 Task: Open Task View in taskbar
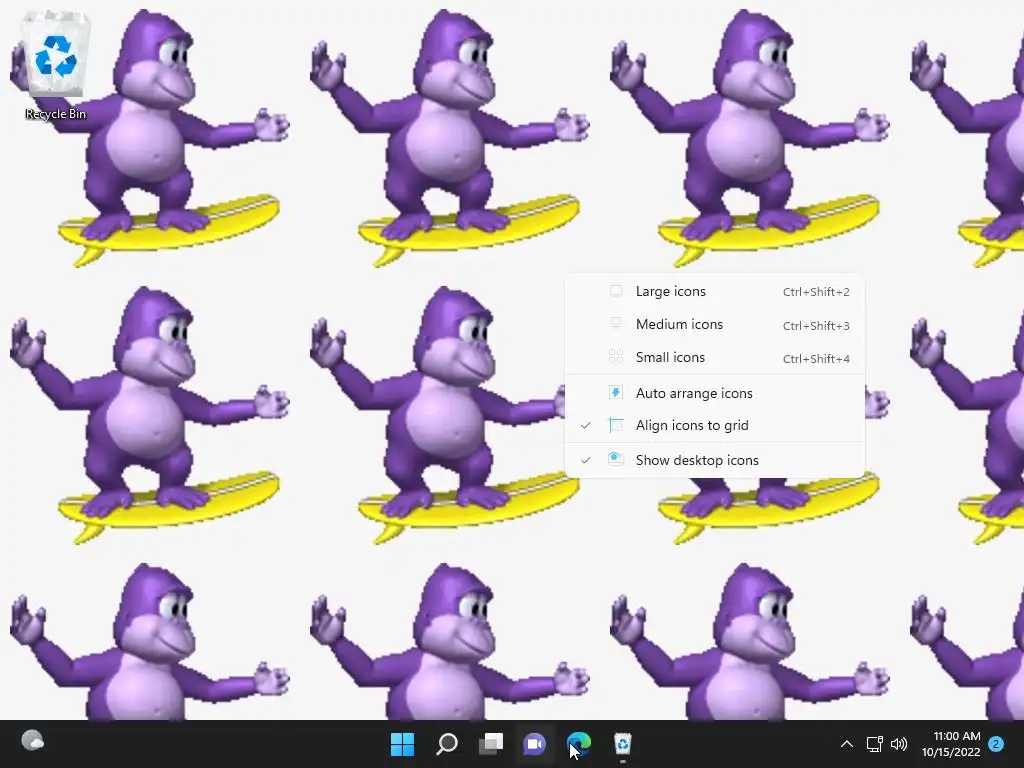coord(491,744)
